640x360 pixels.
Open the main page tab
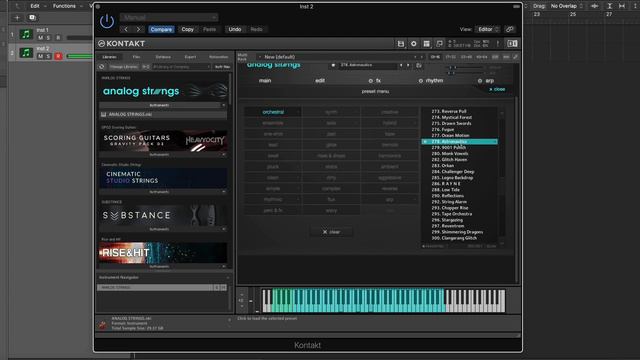point(265,81)
